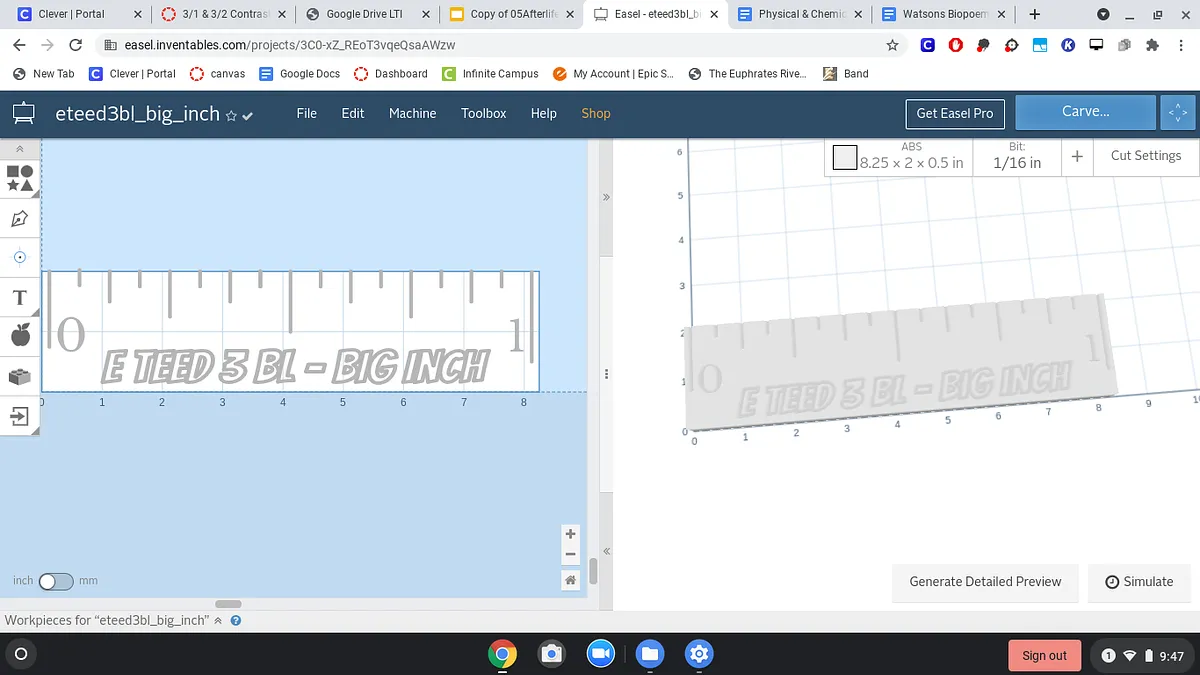Select the Pen drawing tool

point(20,218)
